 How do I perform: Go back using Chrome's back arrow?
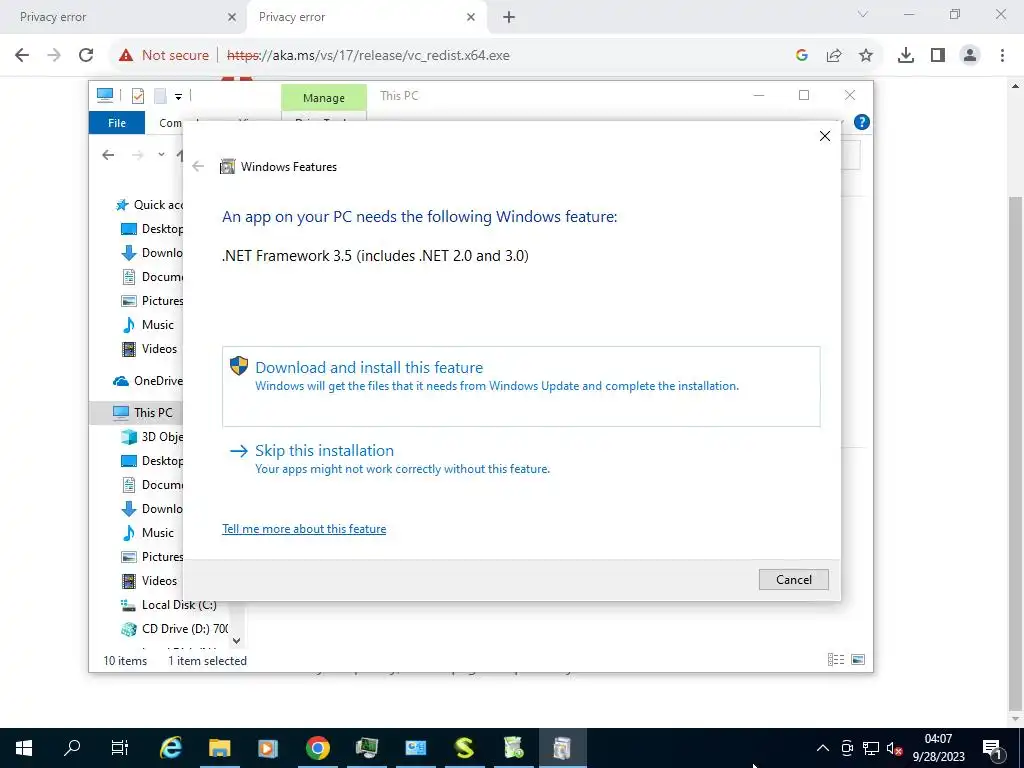click(x=22, y=56)
